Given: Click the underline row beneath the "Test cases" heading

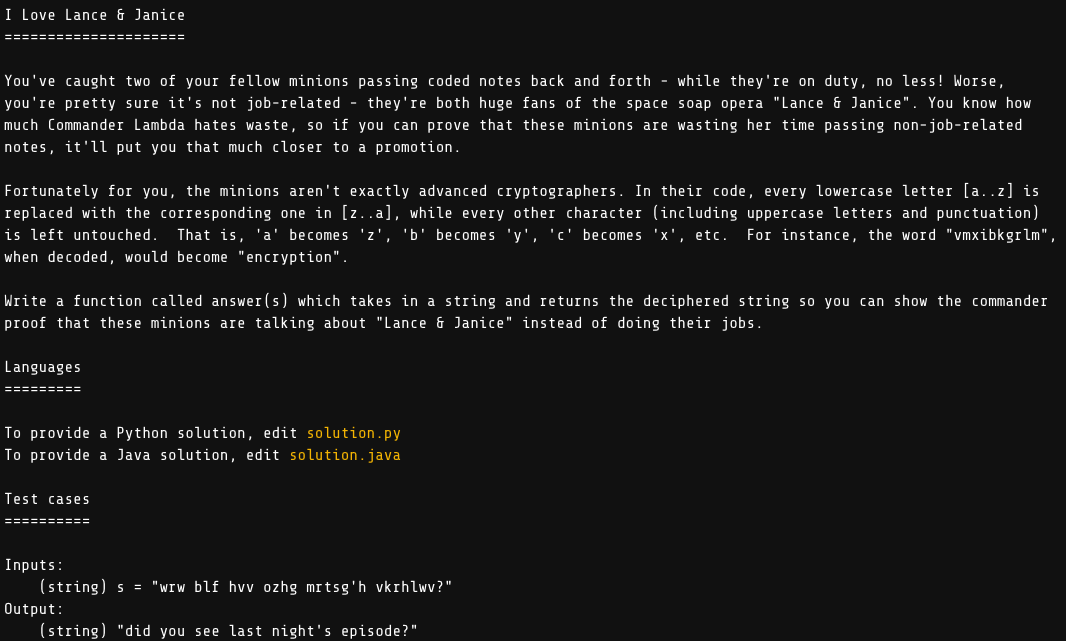Looking at the screenshot, I should click(x=47, y=521).
